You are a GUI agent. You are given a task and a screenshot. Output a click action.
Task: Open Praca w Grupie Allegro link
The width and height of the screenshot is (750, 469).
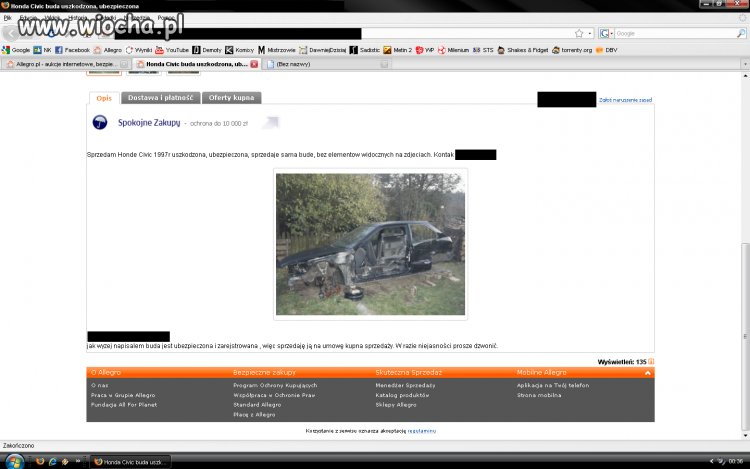pos(123,395)
